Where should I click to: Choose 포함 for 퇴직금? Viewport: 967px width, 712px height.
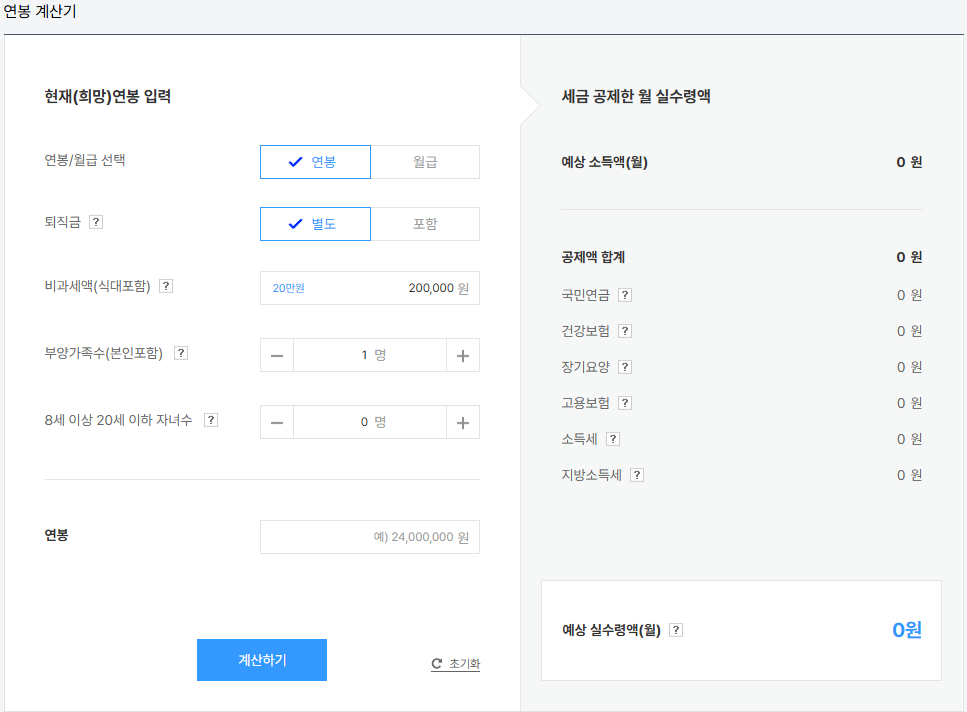(425, 224)
